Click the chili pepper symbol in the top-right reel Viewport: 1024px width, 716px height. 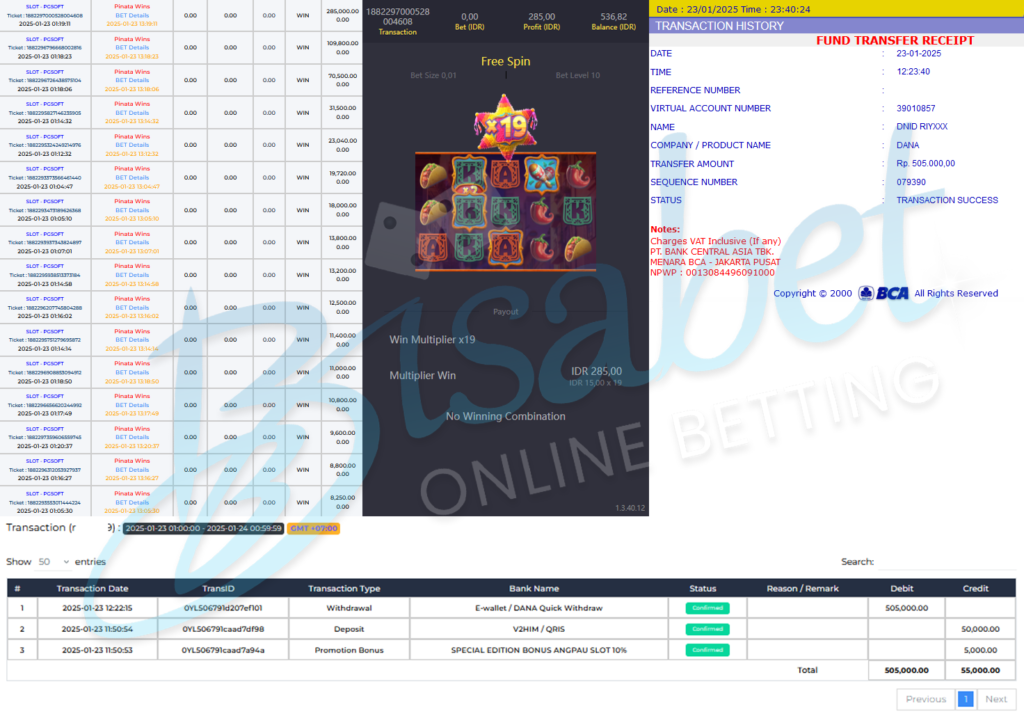[x=577, y=174]
